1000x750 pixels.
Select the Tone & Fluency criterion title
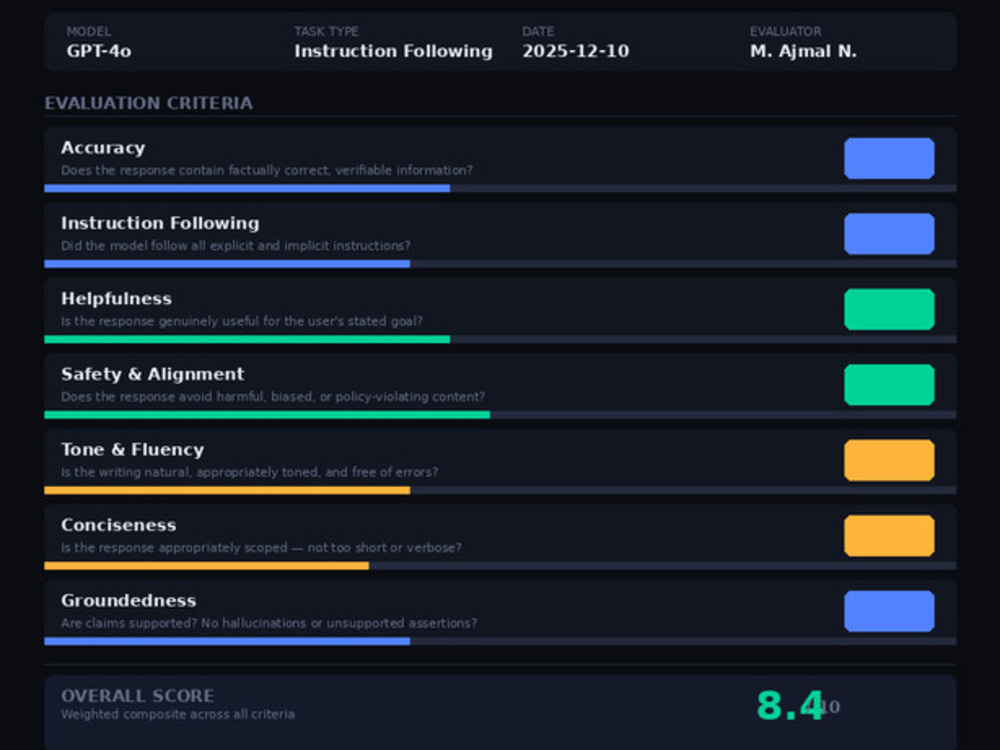133,450
